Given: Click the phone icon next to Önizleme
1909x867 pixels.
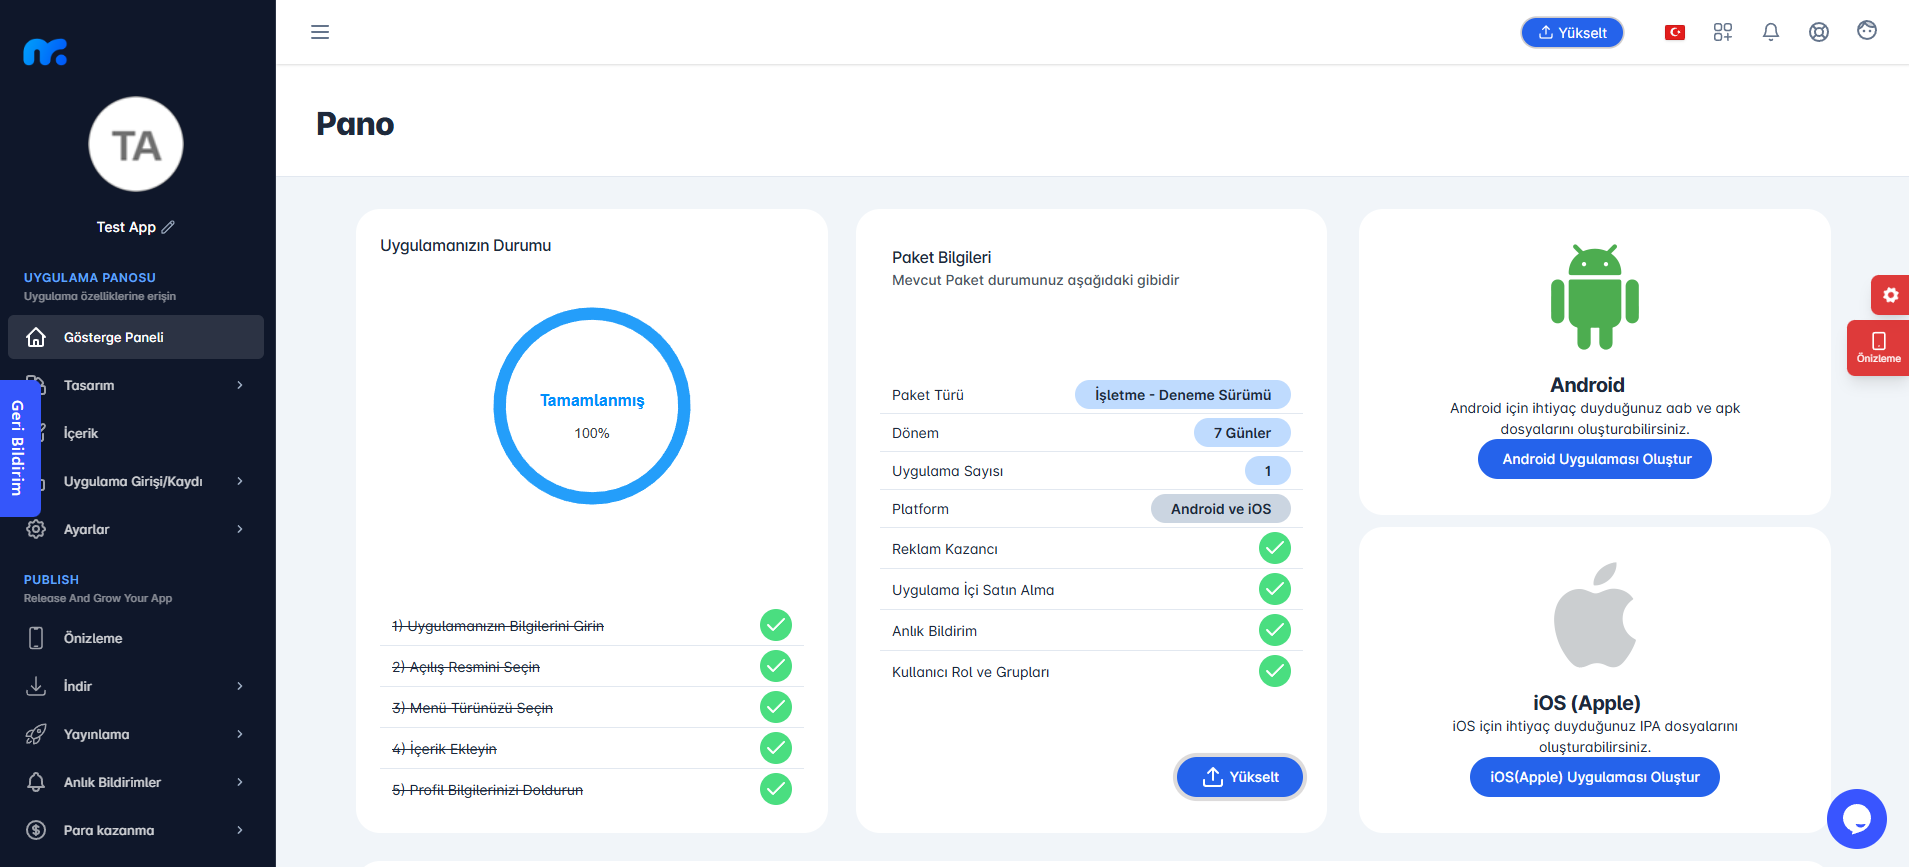Looking at the screenshot, I should click(x=36, y=638).
